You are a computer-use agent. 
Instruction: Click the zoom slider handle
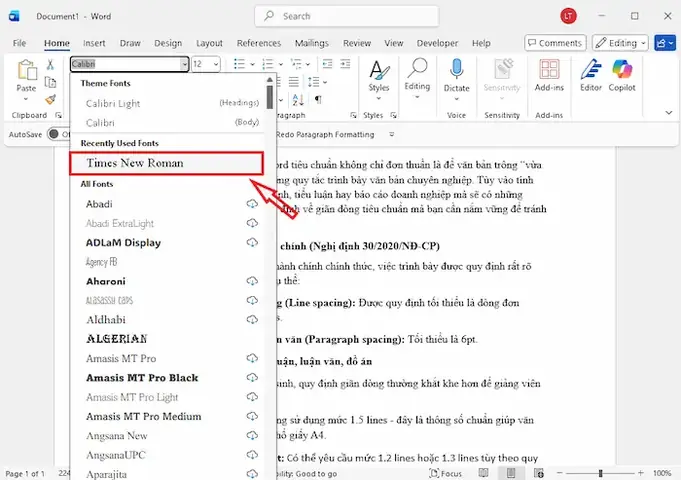[x=601, y=473]
